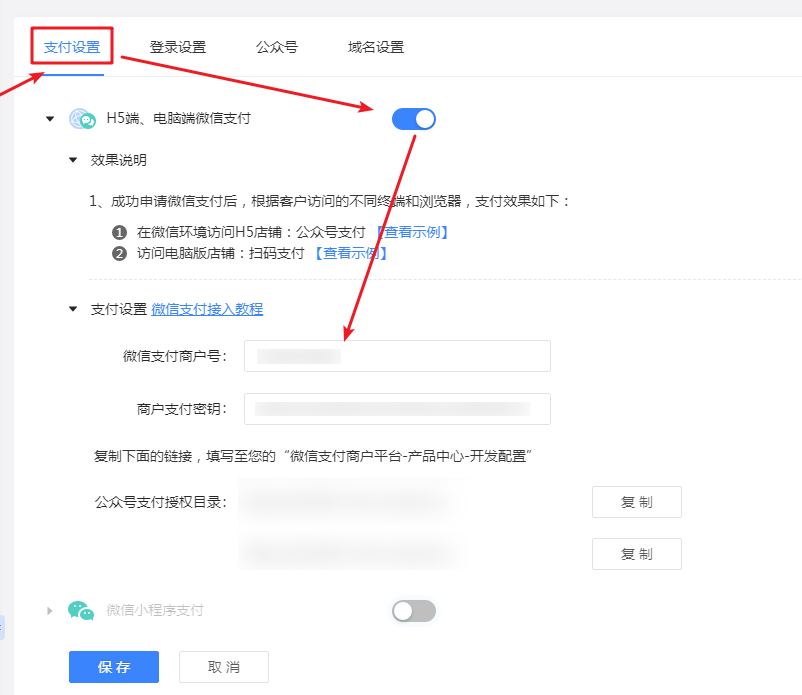Screen dimensions: 802x695
Task: Focus the 微信支付商户号 input field
Action: click(x=397, y=356)
